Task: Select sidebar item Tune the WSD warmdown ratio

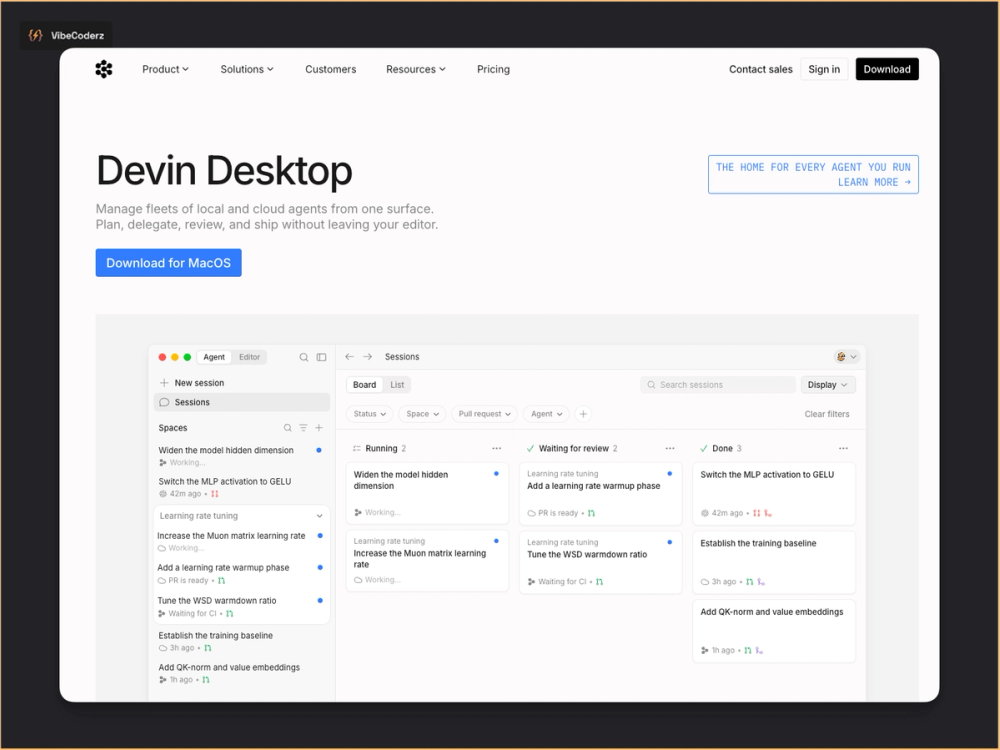Action: coord(242,607)
